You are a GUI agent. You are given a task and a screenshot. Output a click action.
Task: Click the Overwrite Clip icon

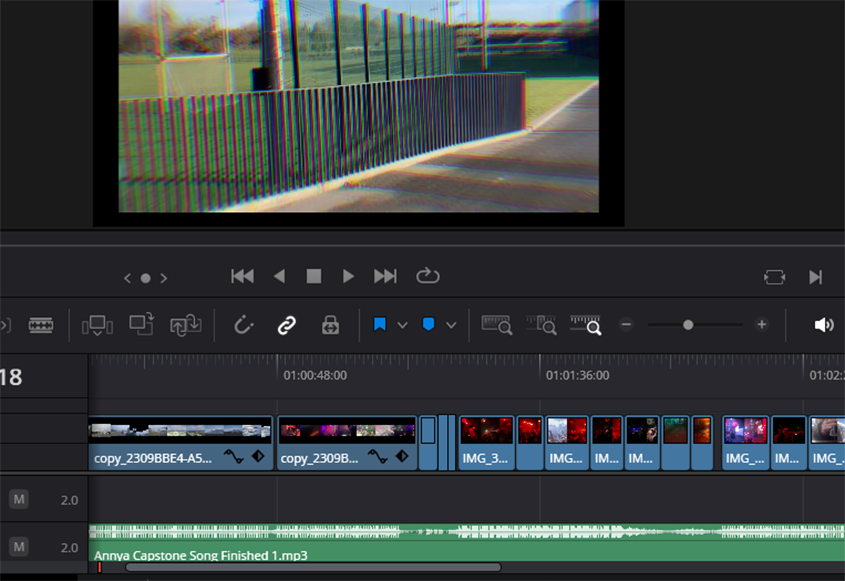[142, 325]
